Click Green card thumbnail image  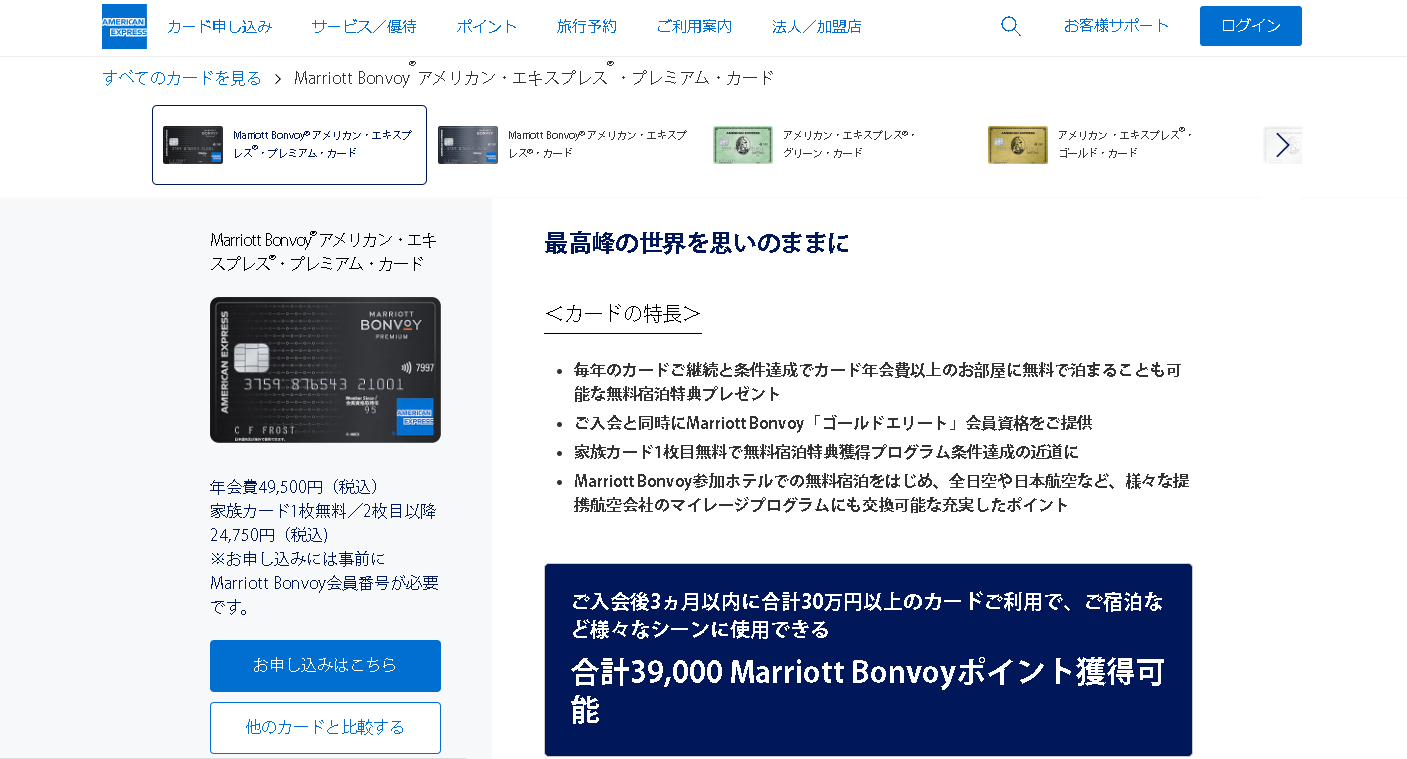click(743, 145)
